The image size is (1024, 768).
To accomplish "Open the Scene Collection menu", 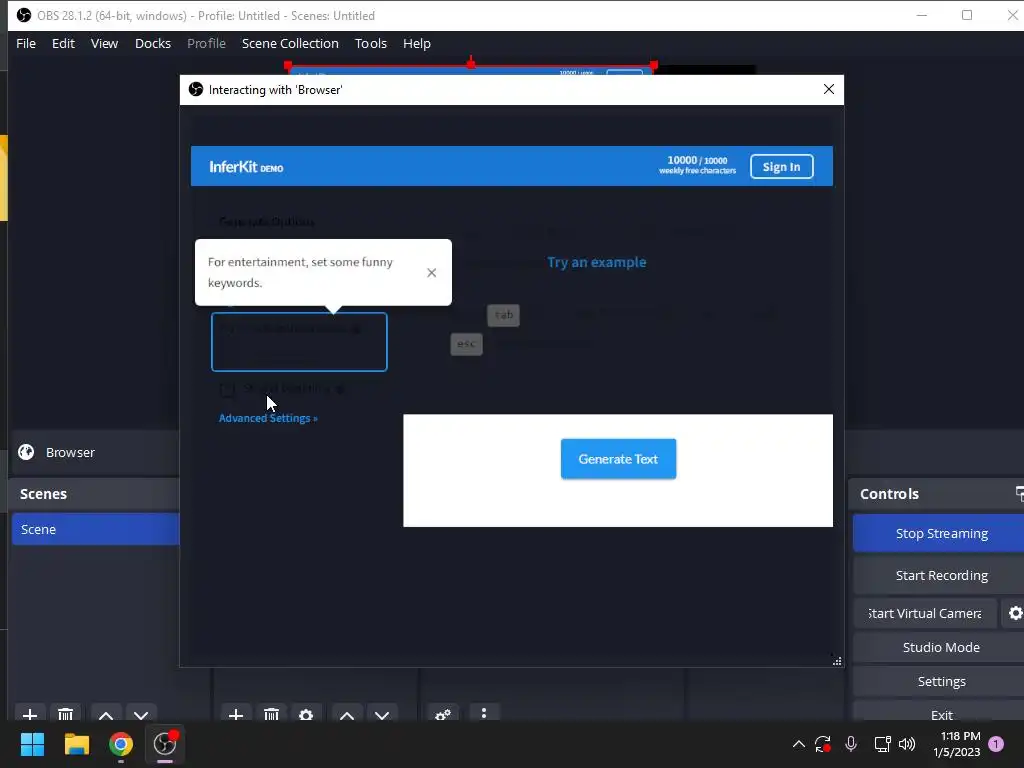I will 290,43.
